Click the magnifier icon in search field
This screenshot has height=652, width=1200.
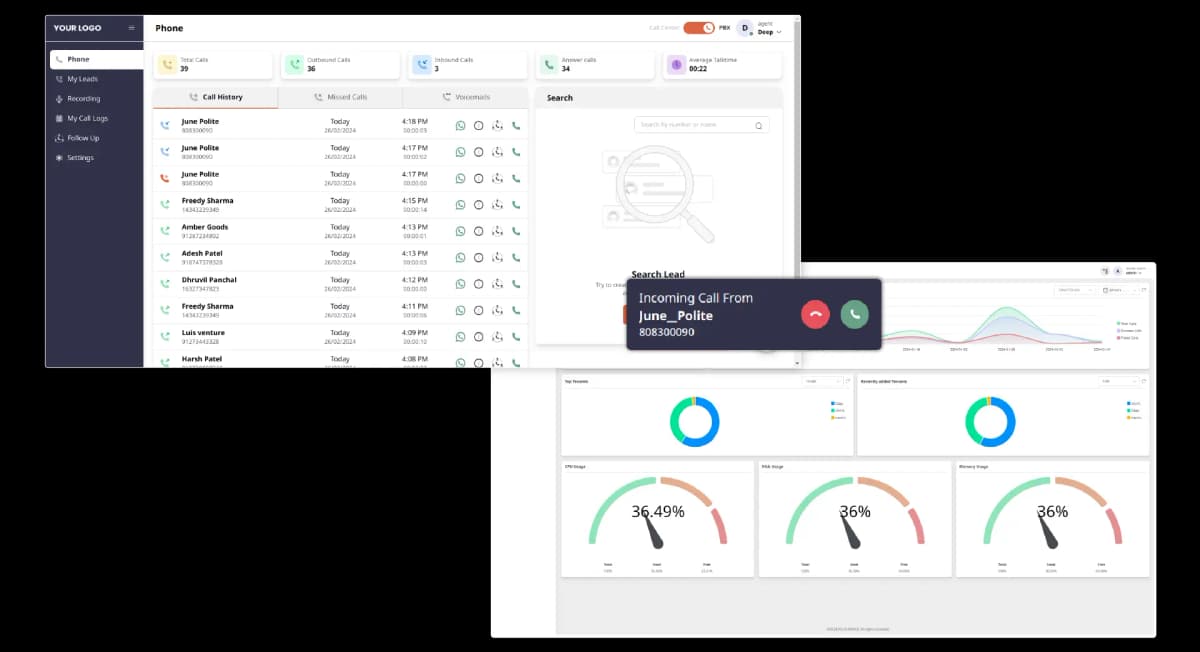[758, 126]
